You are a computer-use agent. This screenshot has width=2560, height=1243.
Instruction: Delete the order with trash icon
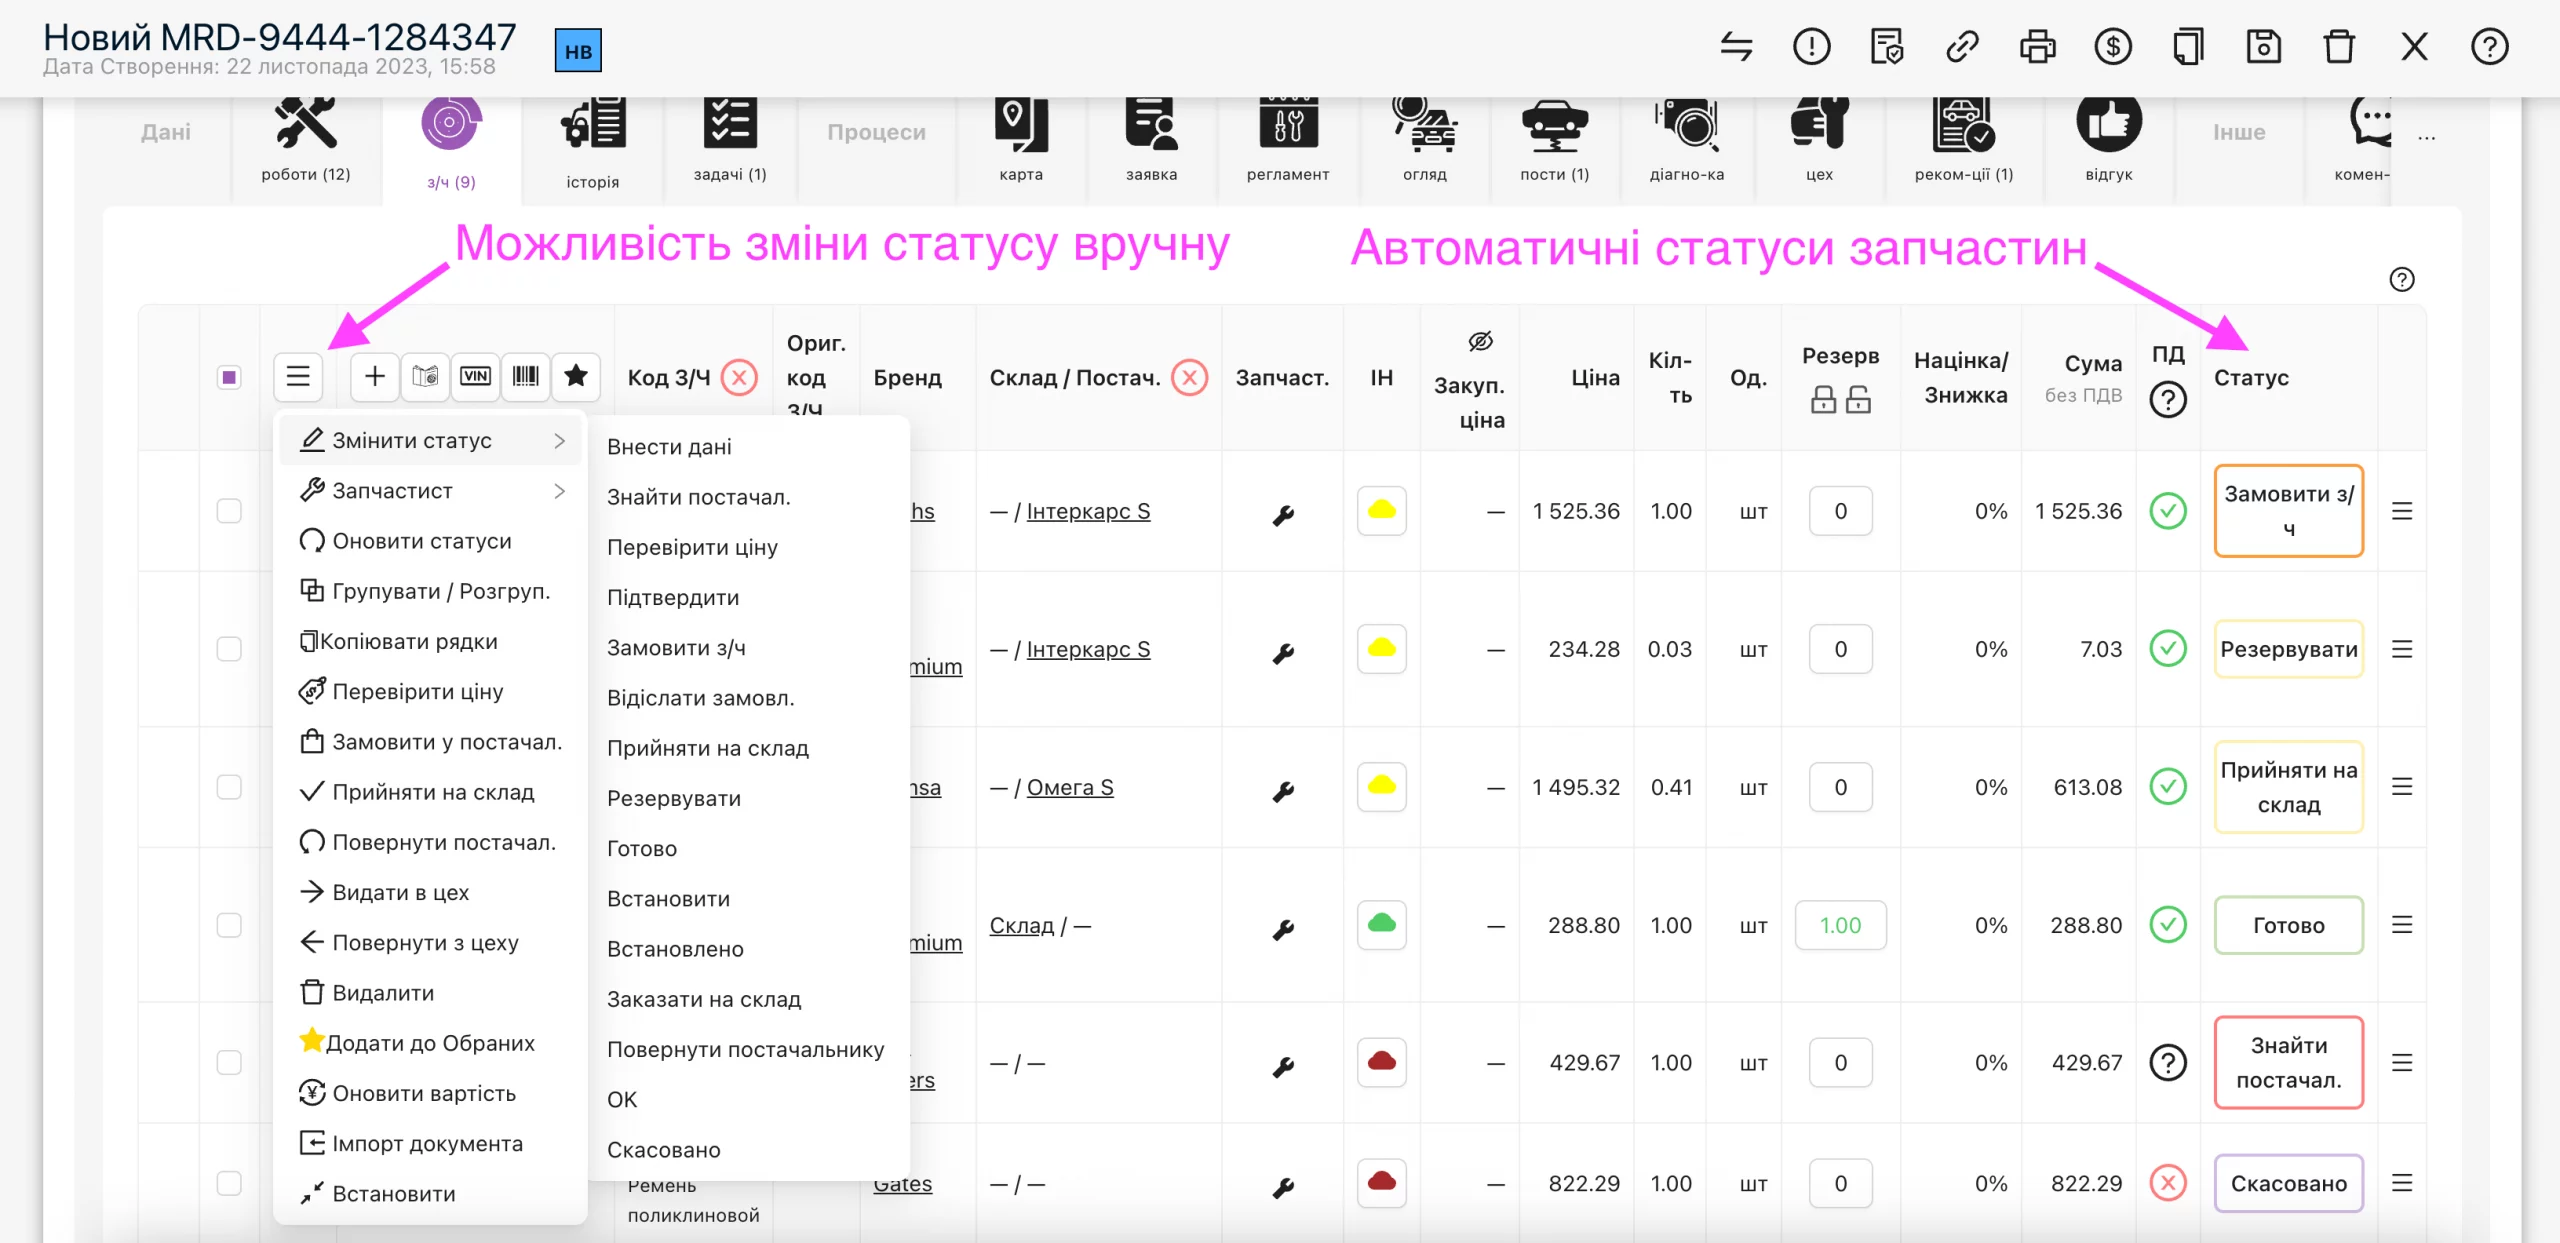(x=2339, y=47)
